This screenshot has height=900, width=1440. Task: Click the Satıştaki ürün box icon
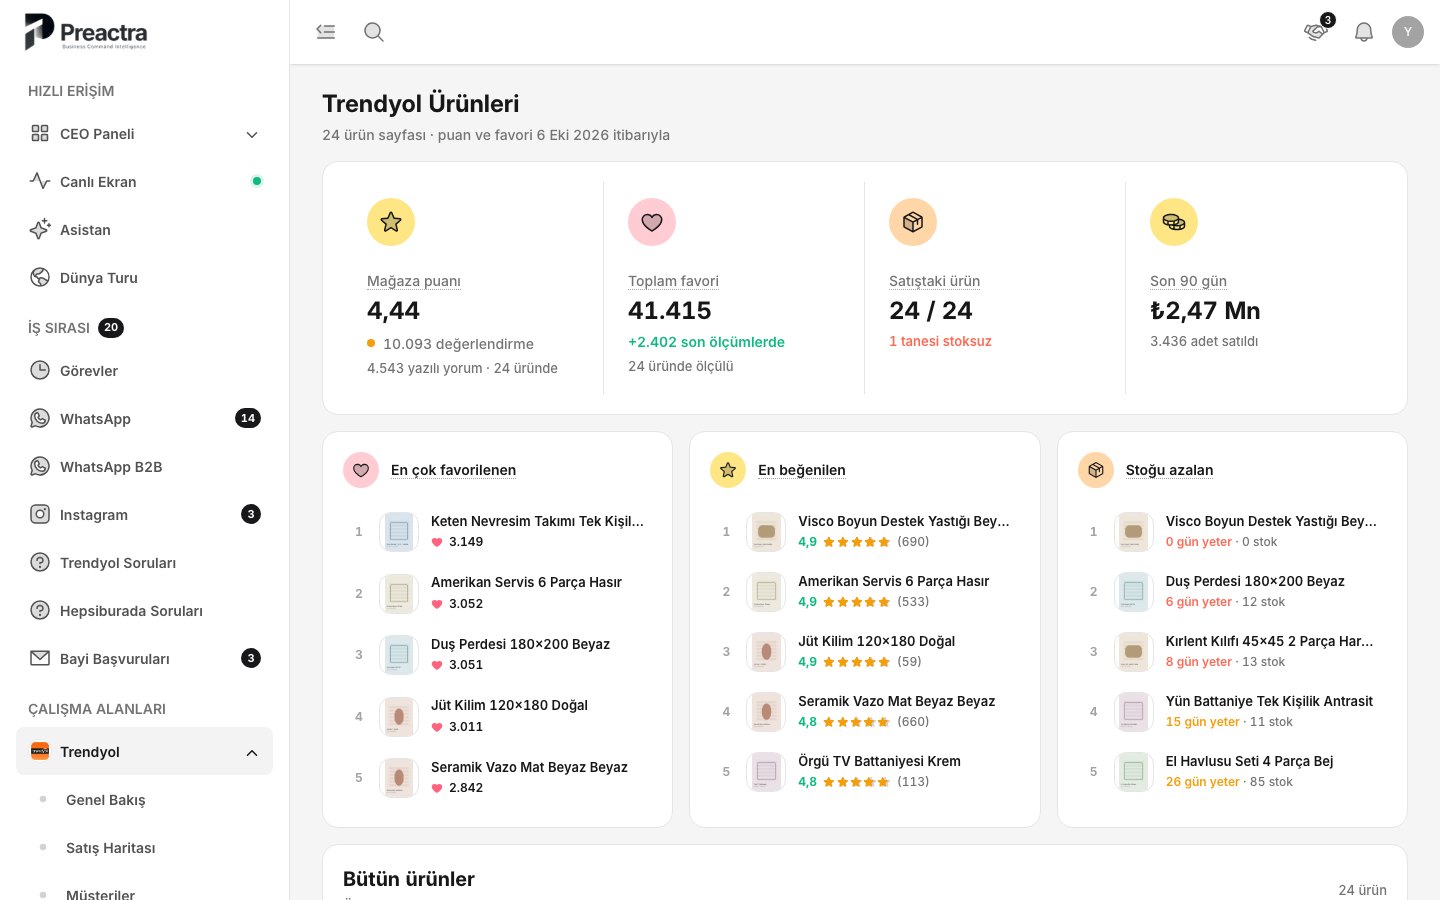(913, 222)
